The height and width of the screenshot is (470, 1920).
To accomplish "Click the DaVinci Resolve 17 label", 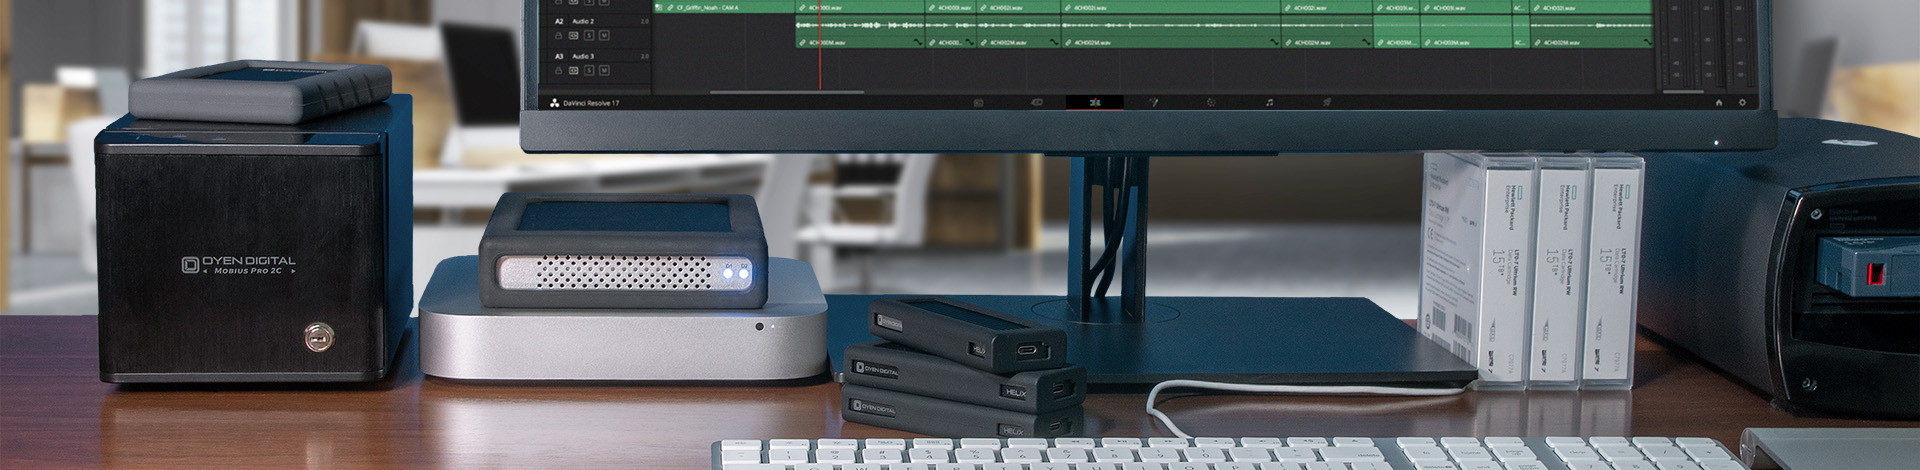I will point(591,103).
